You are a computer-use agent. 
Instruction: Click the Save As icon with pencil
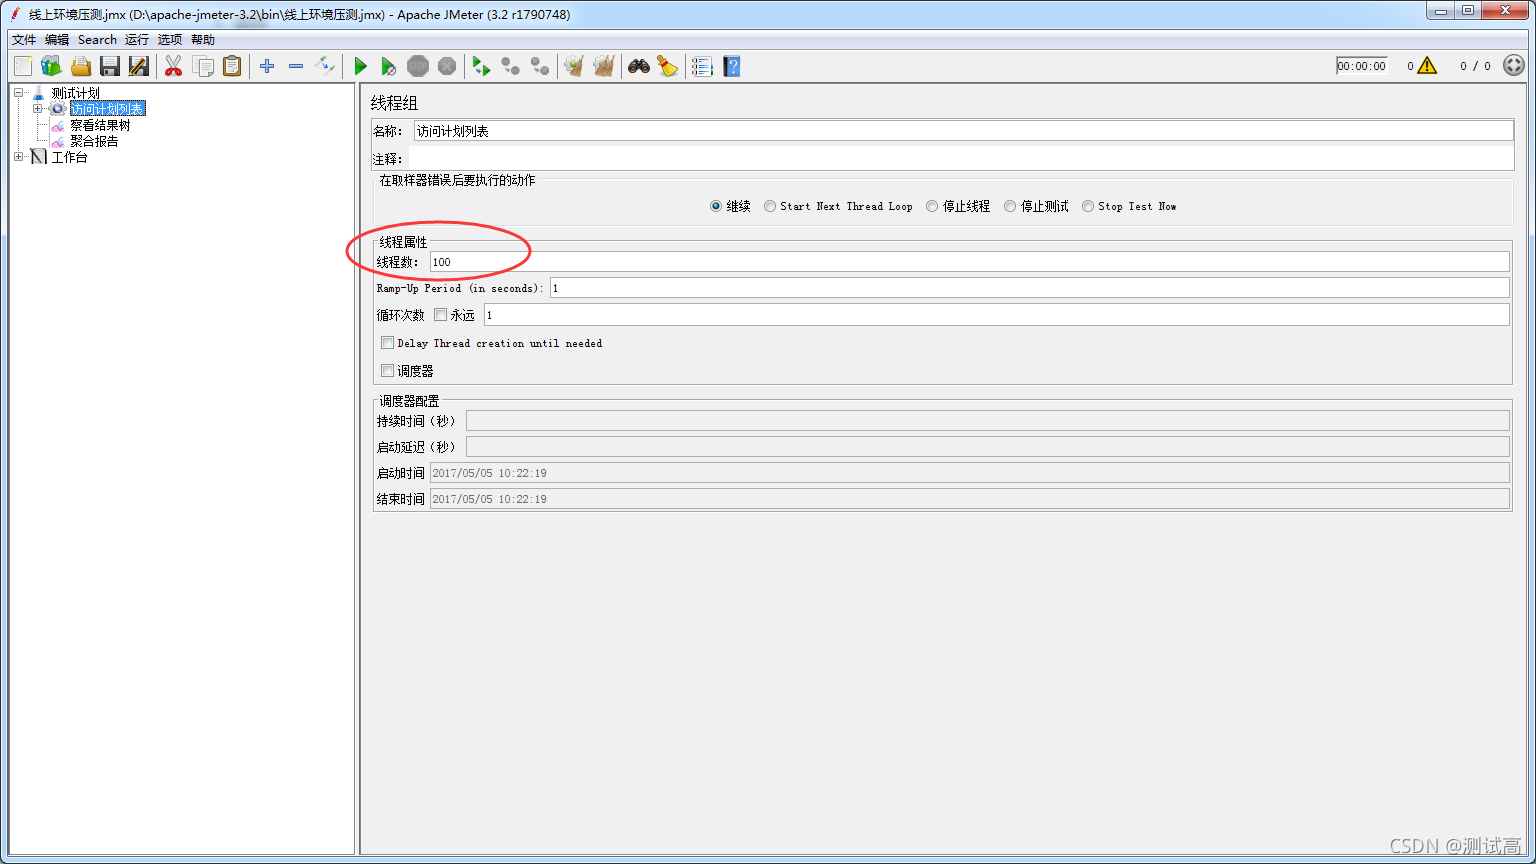tap(139, 66)
